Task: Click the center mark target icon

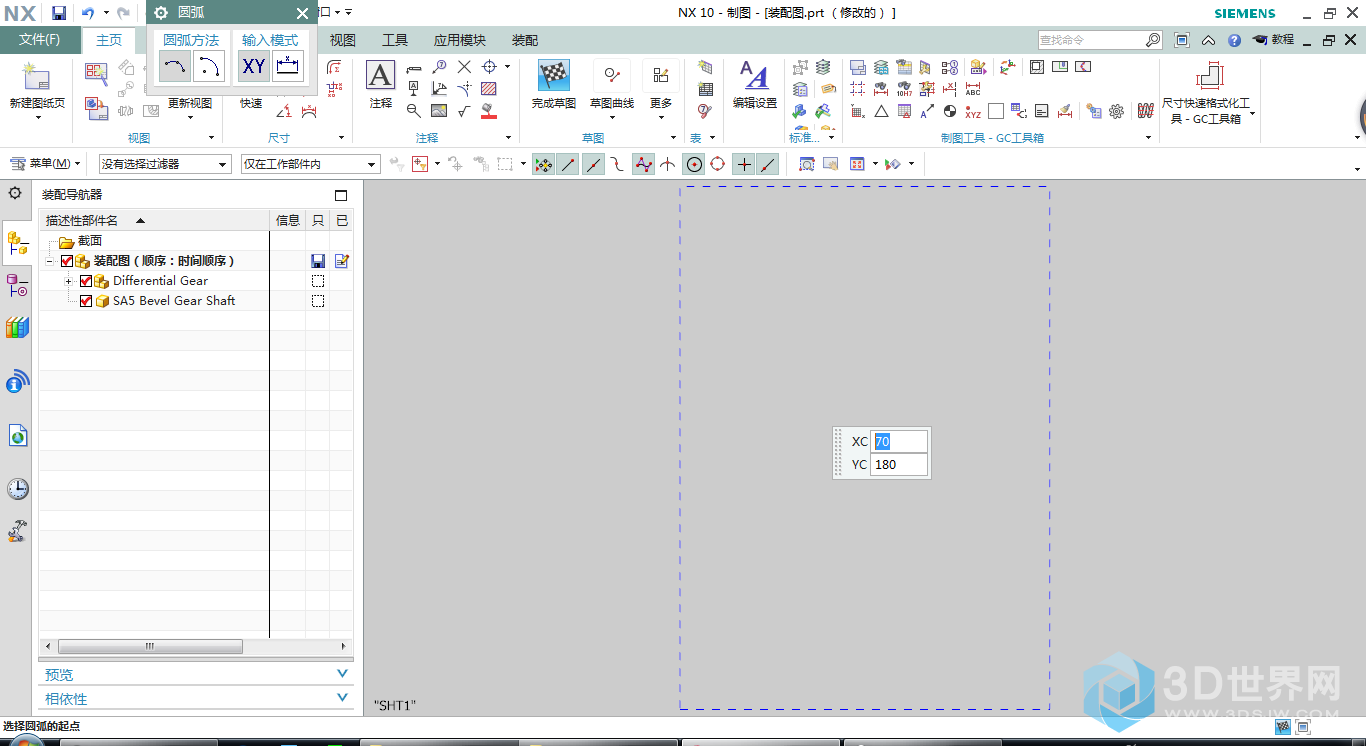Action: [x=489, y=67]
